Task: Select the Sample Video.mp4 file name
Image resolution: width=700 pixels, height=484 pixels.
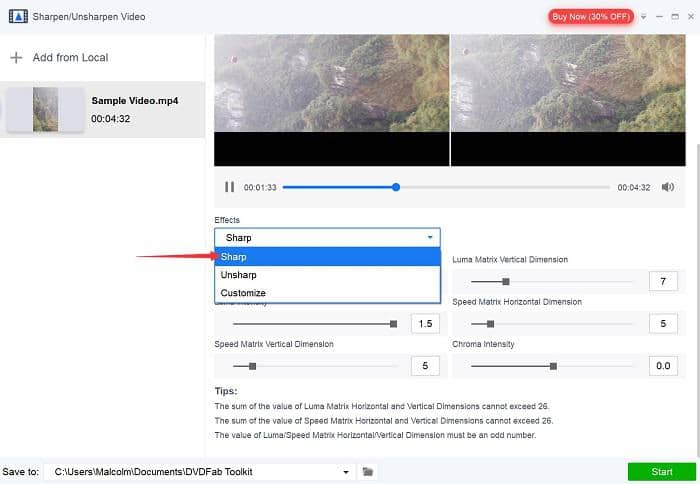Action: point(135,101)
